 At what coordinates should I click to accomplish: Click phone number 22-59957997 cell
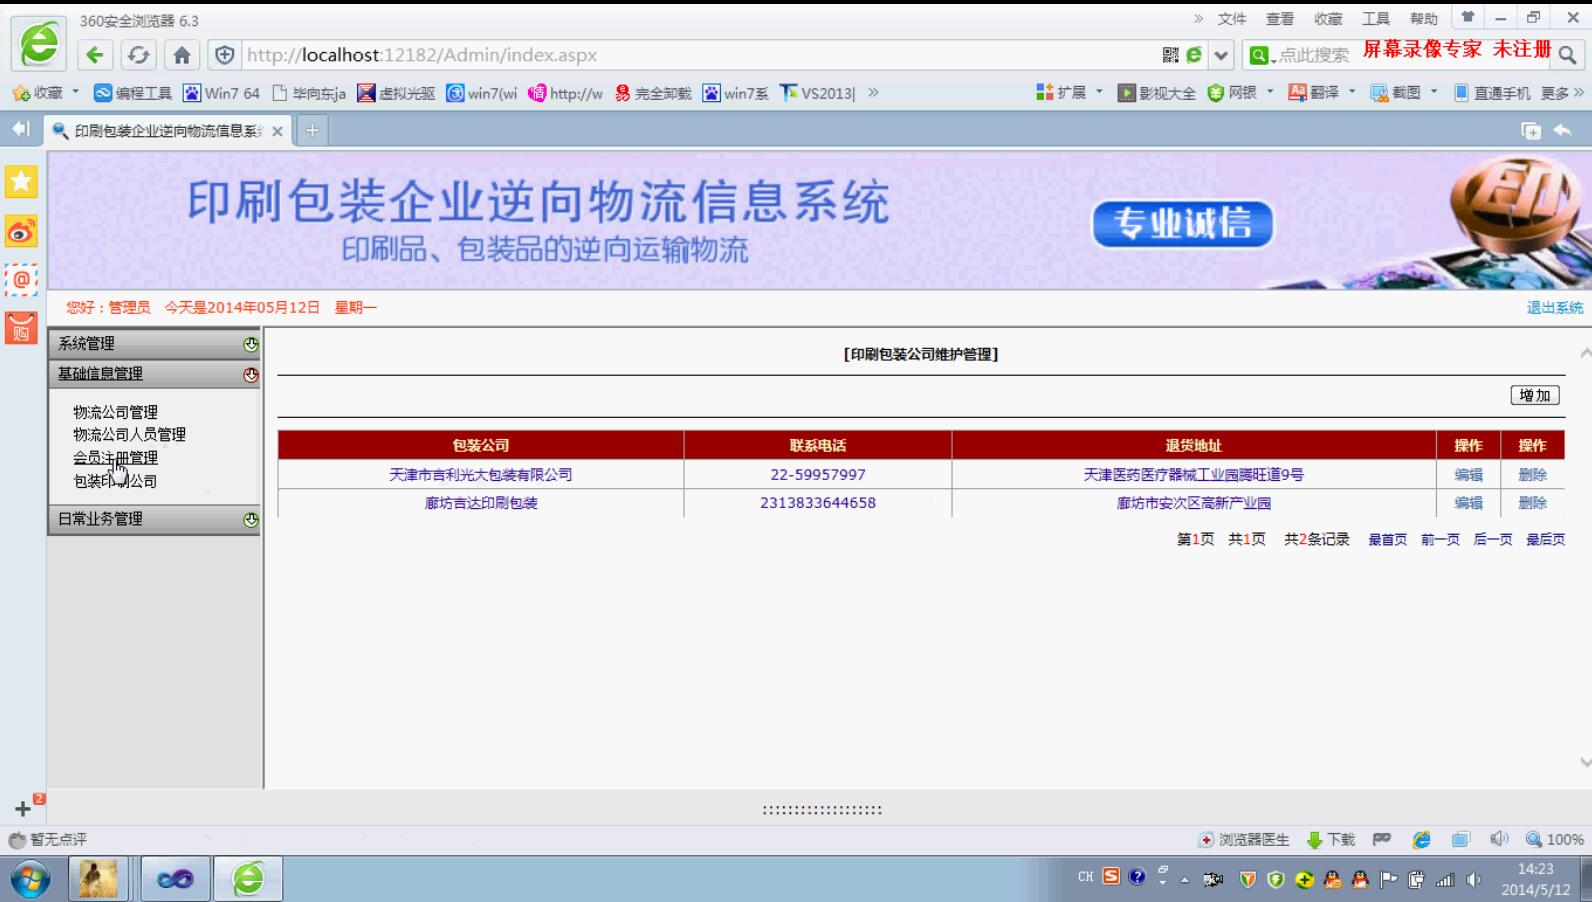pyautogui.click(x=818, y=475)
